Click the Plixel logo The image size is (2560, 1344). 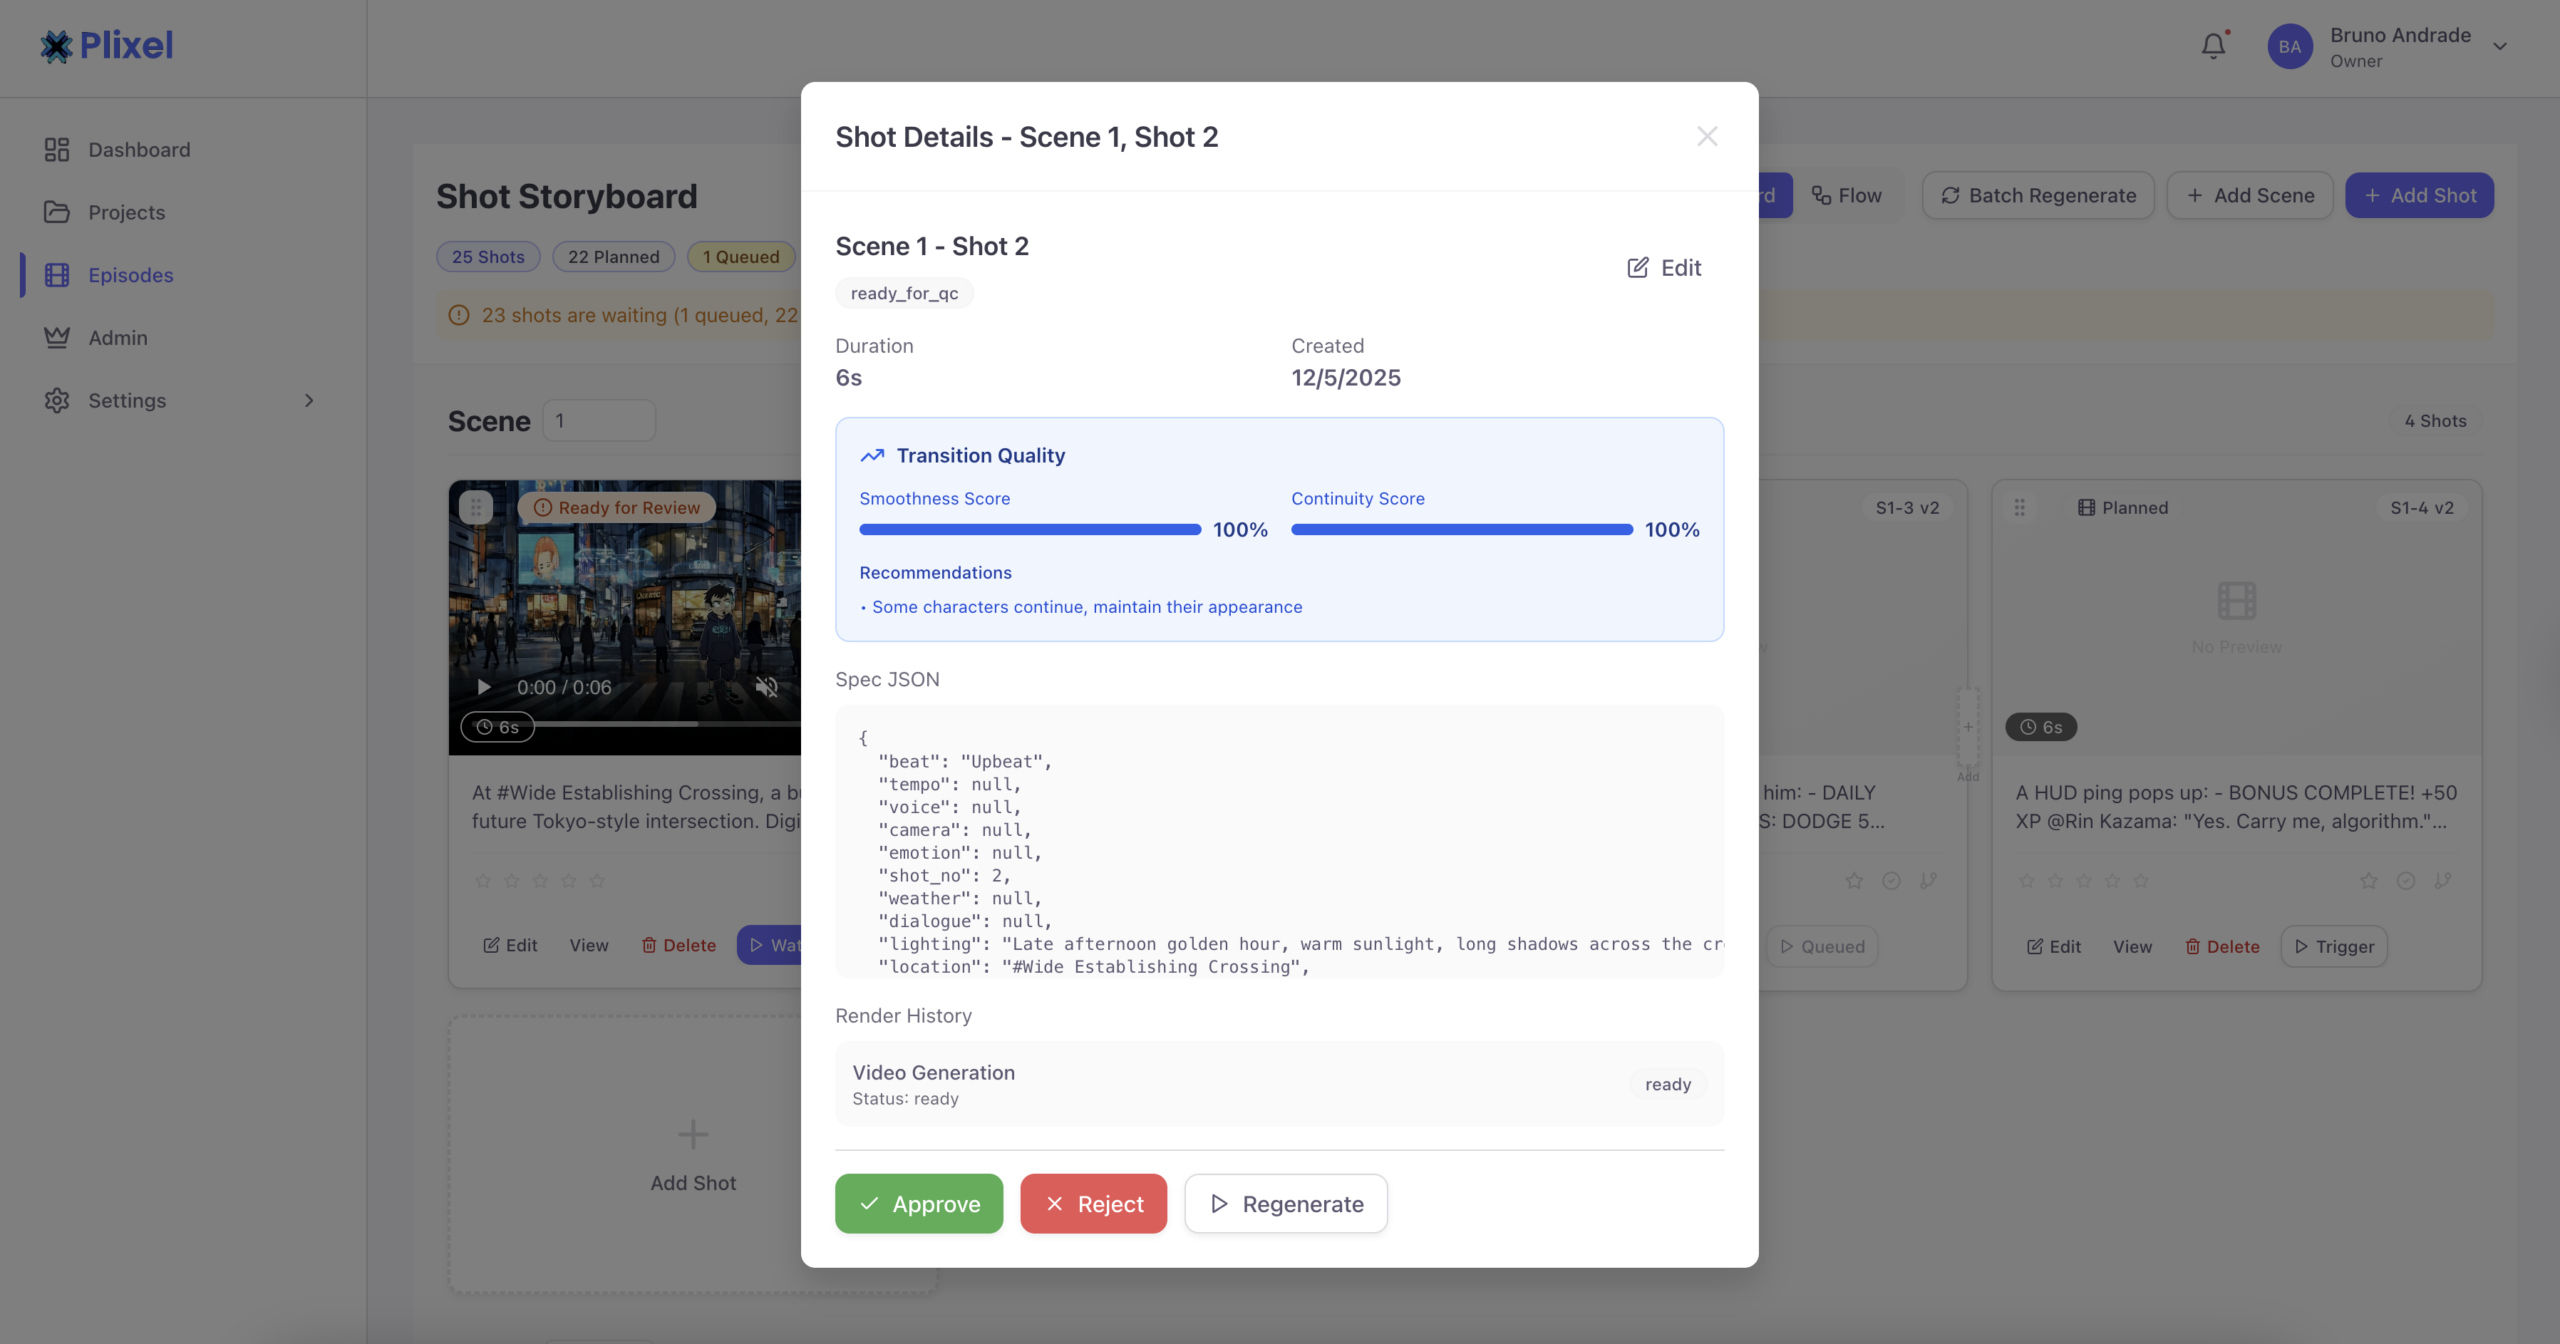(x=107, y=45)
